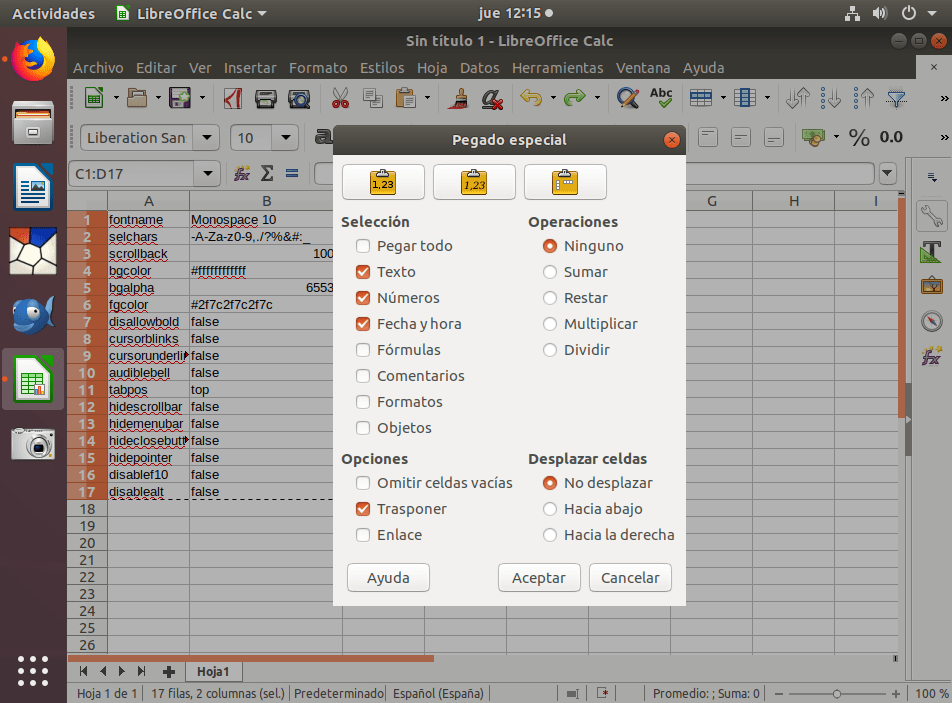952x703 pixels.
Task: Expand the font name dropdown
Action: 207,138
